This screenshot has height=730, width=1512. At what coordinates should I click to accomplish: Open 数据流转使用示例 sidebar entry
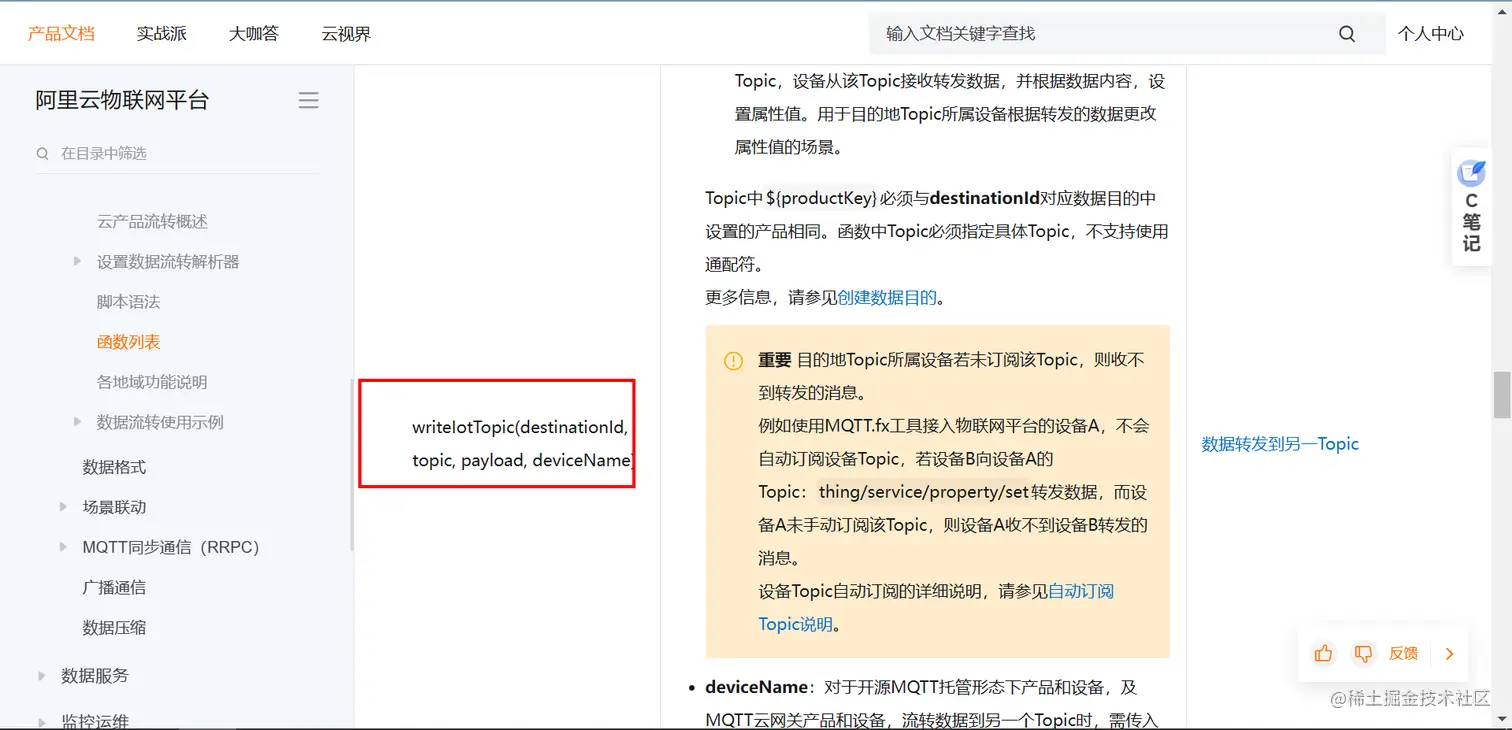coord(160,422)
